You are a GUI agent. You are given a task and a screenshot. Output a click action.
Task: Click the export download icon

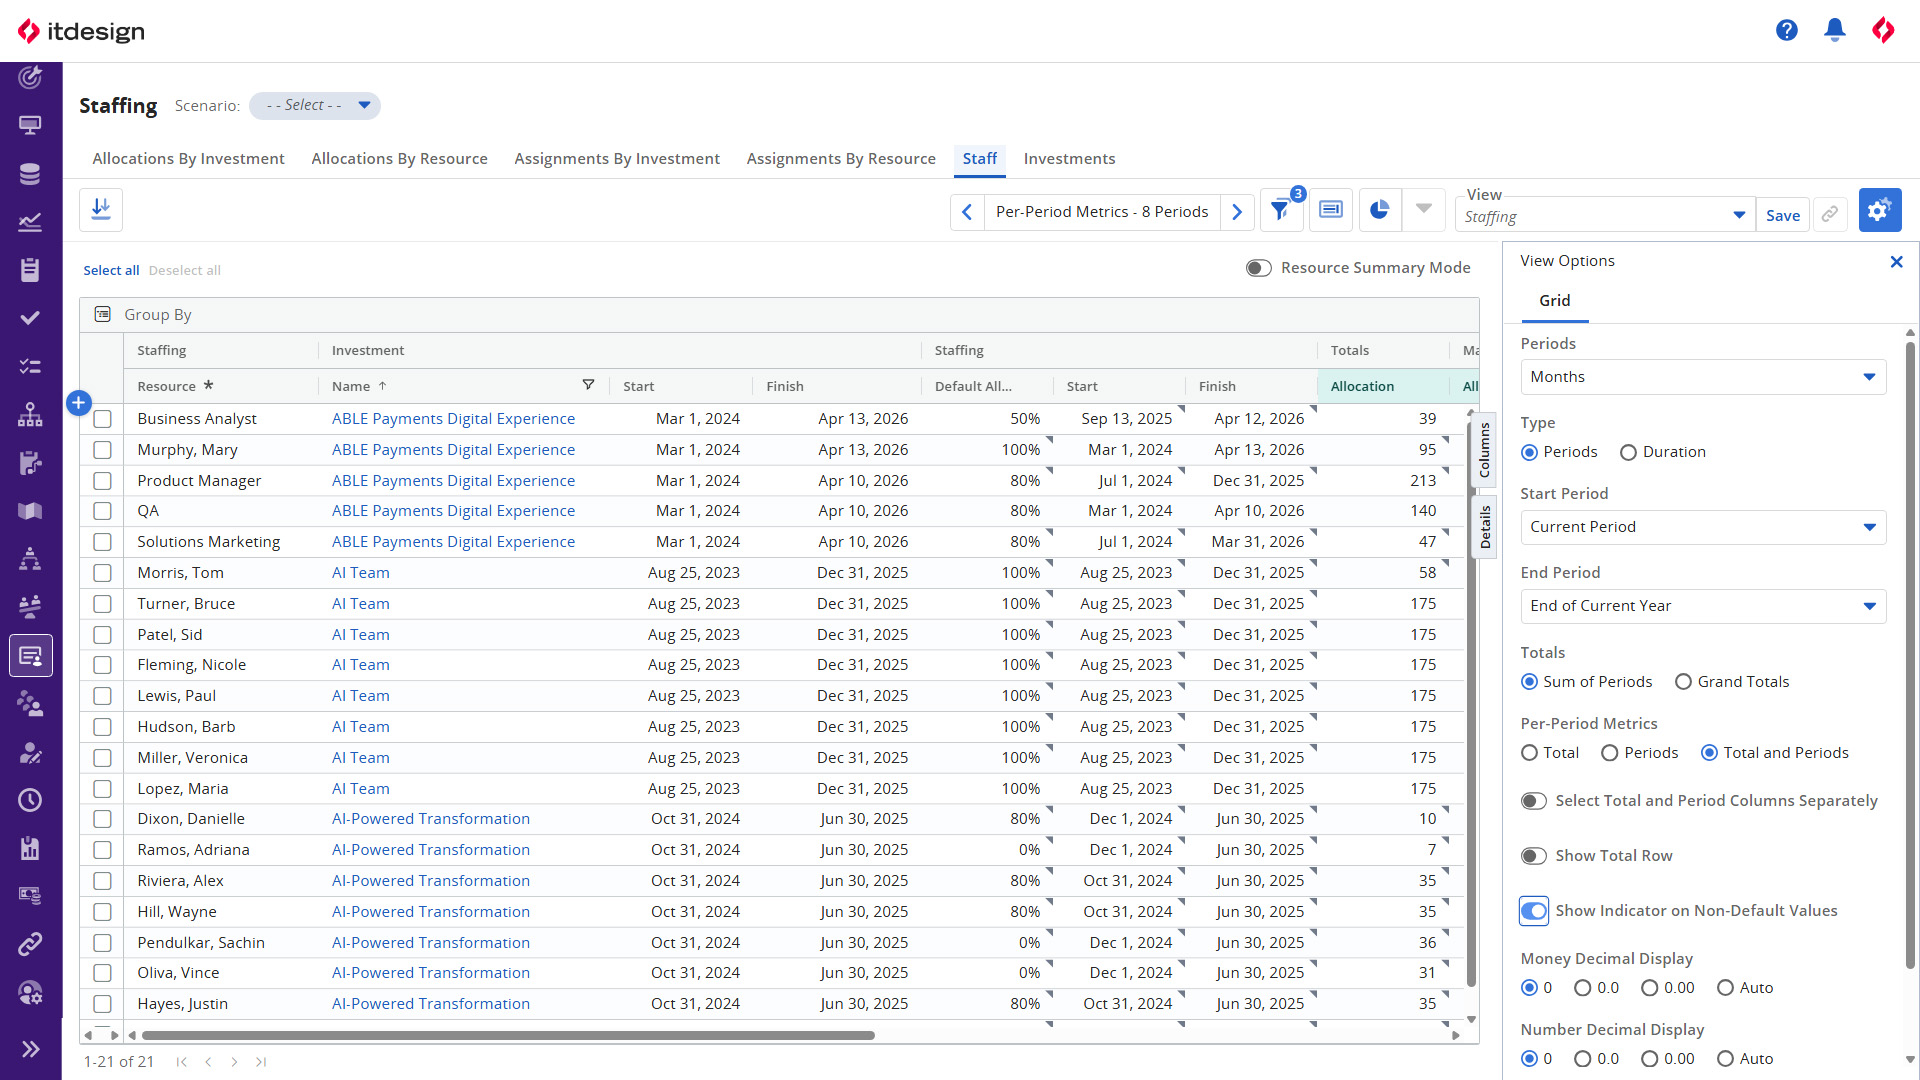point(101,210)
